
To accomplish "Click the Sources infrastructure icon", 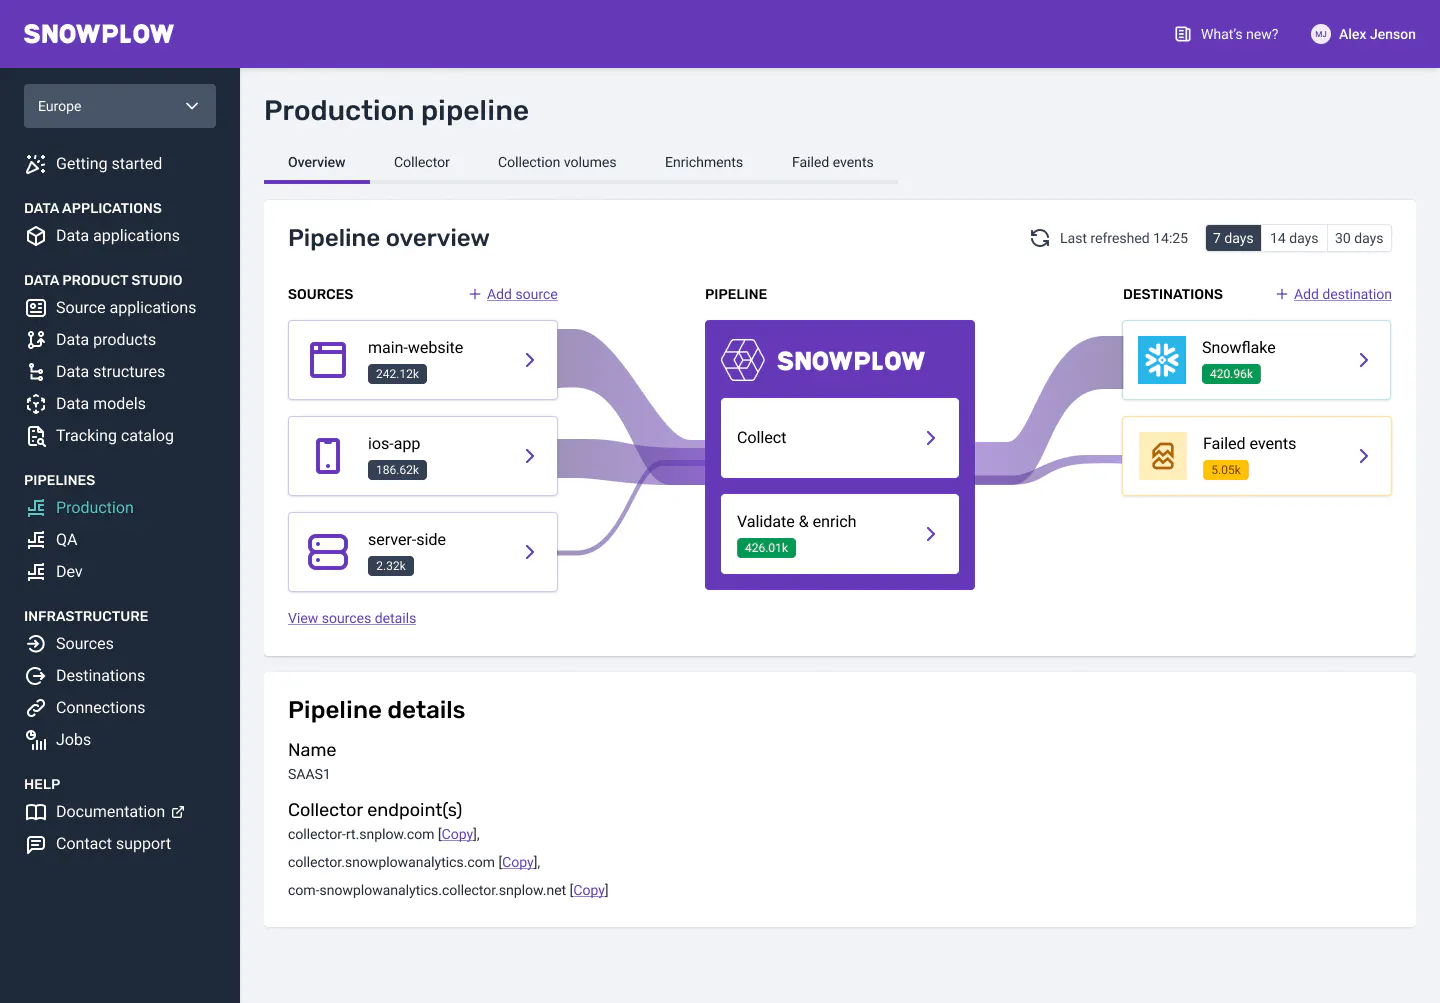I will click(x=36, y=644).
